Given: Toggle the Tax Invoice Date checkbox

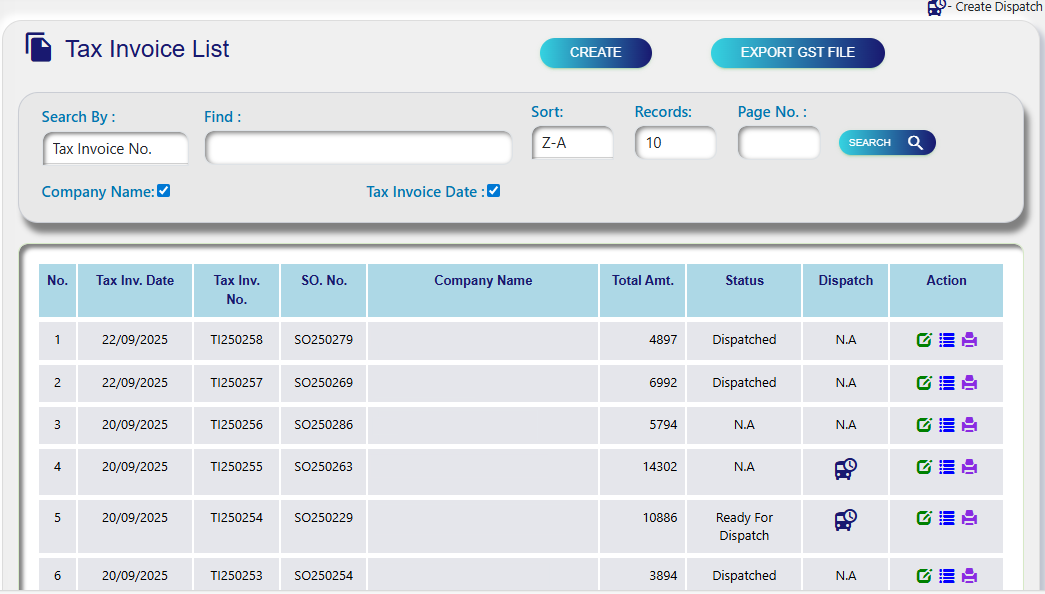Looking at the screenshot, I should tap(493, 190).
